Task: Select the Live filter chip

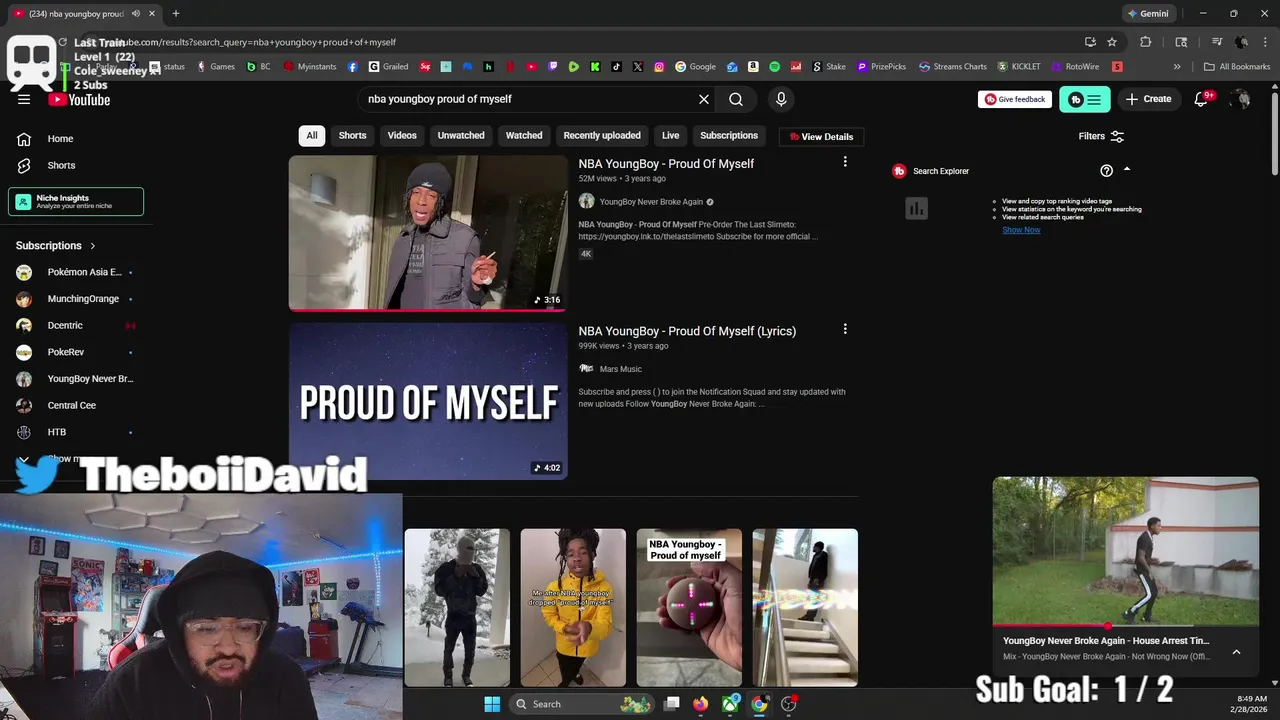Action: tap(670, 136)
